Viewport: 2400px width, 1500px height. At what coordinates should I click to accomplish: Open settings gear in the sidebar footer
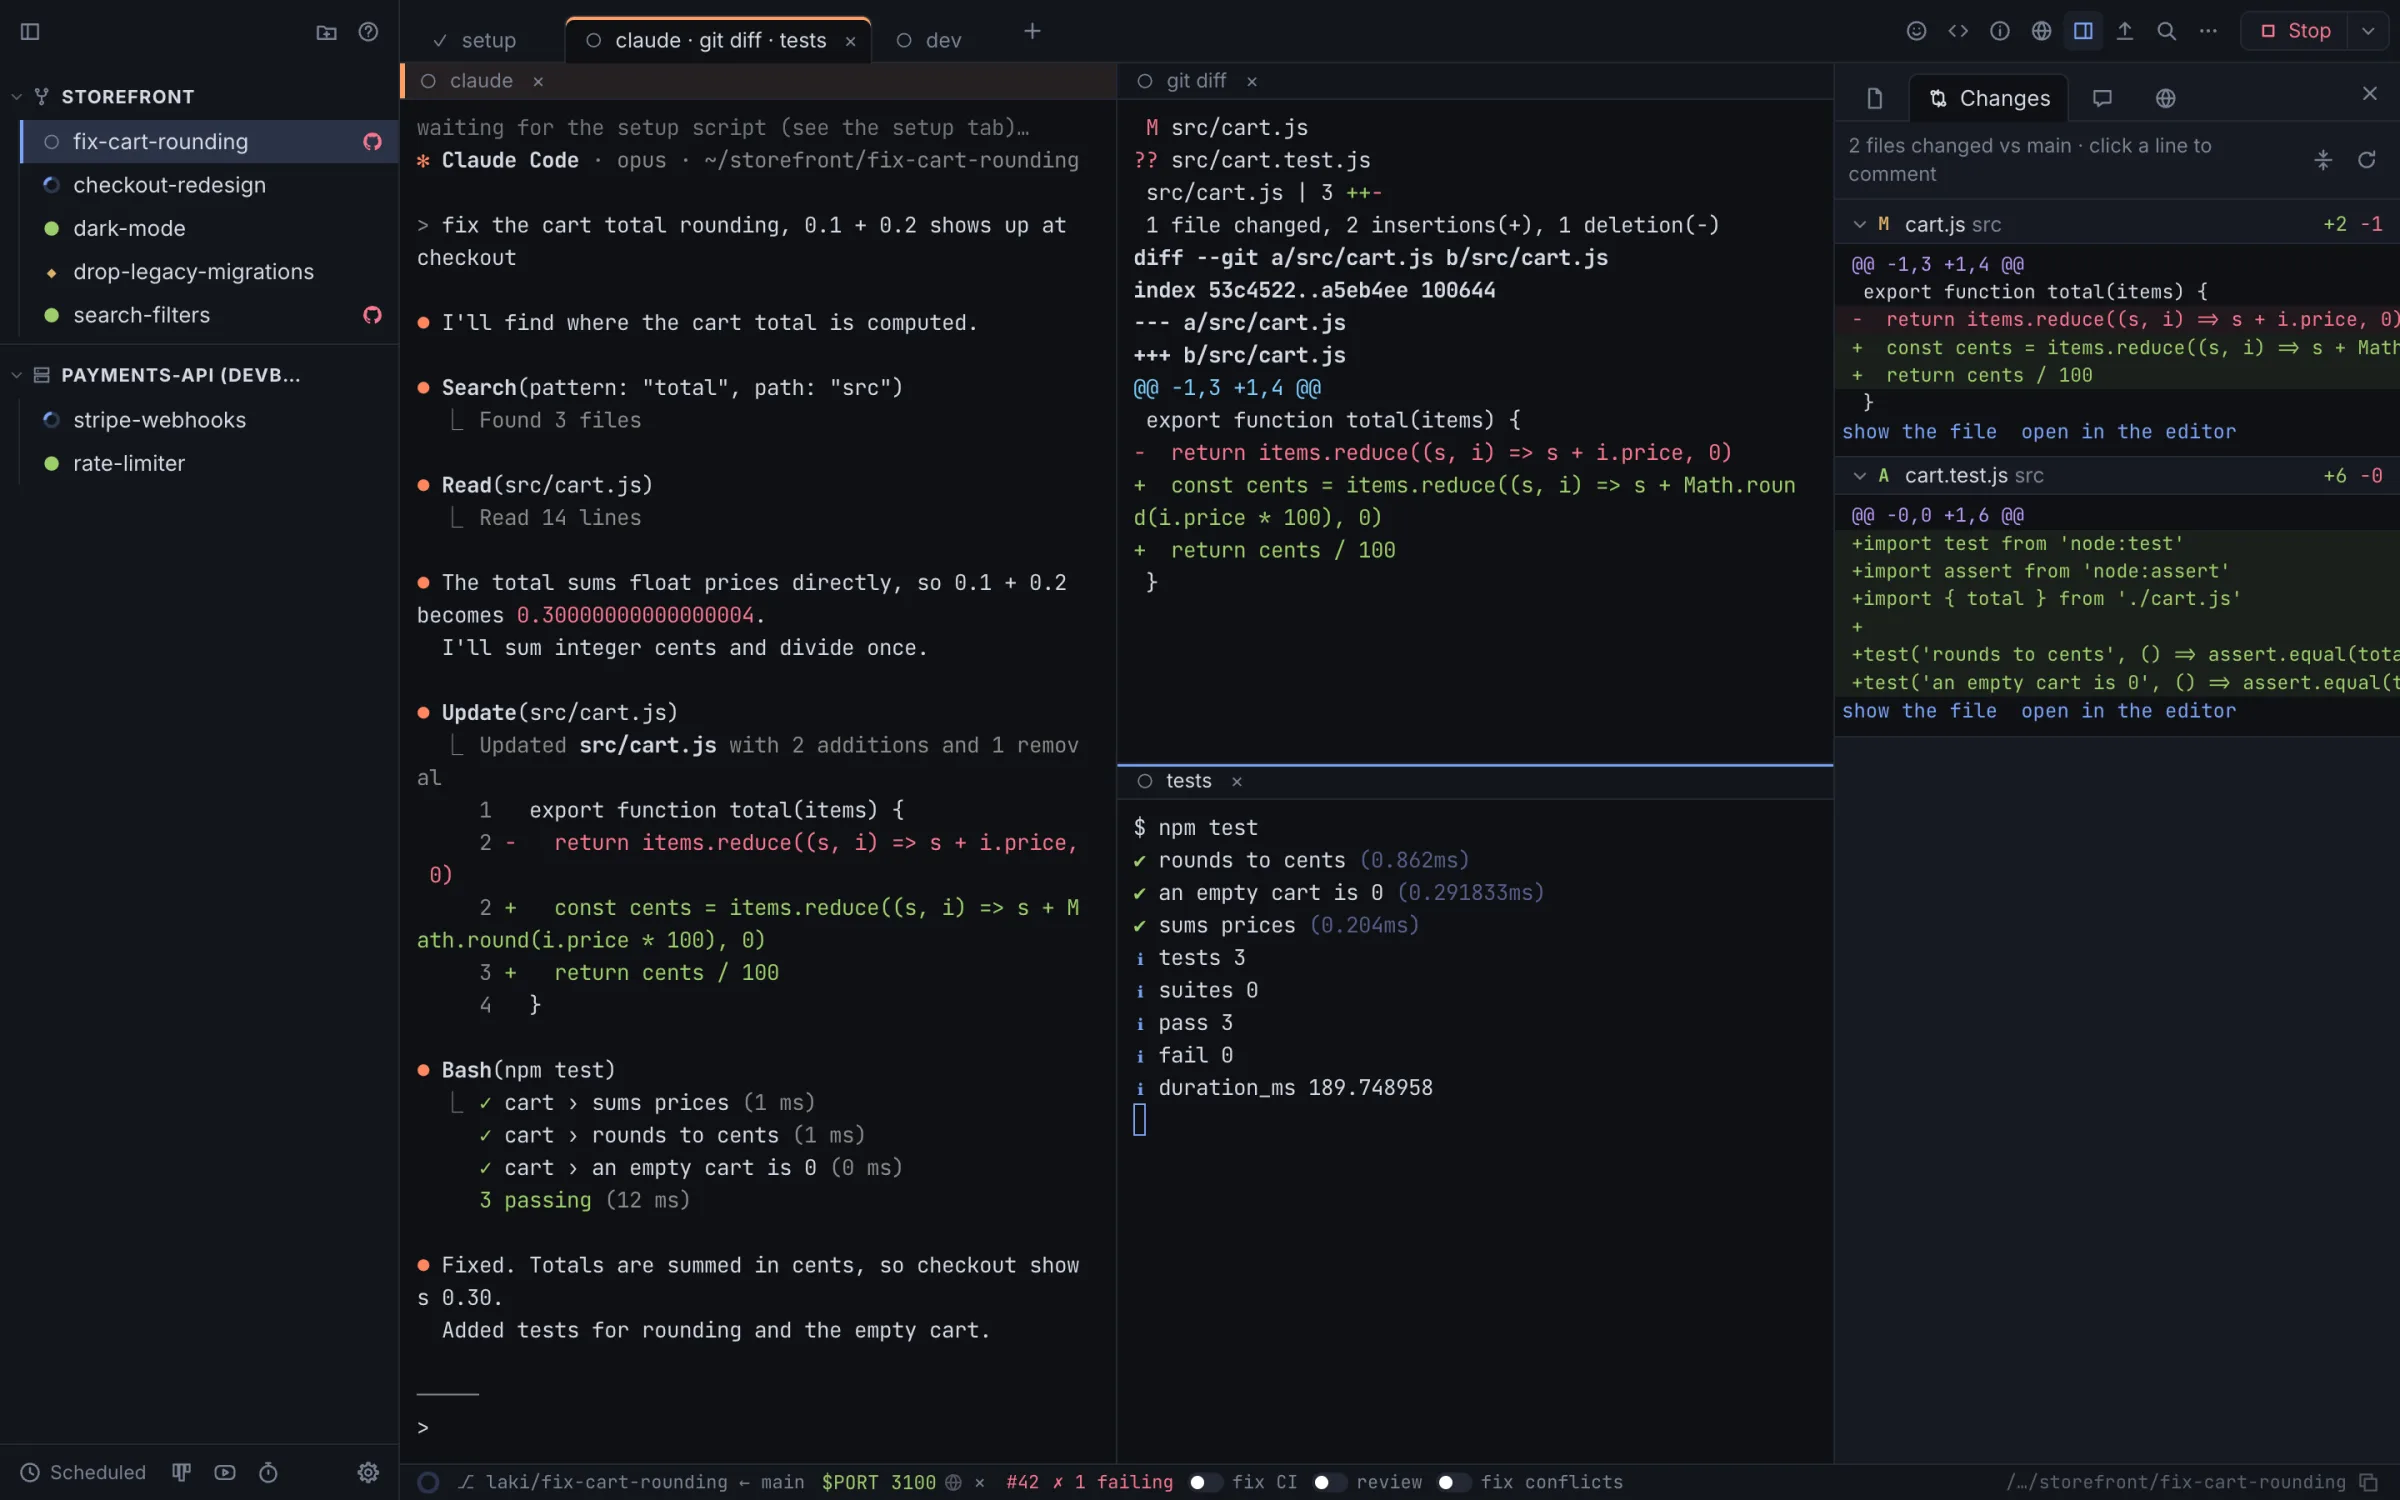click(368, 1472)
